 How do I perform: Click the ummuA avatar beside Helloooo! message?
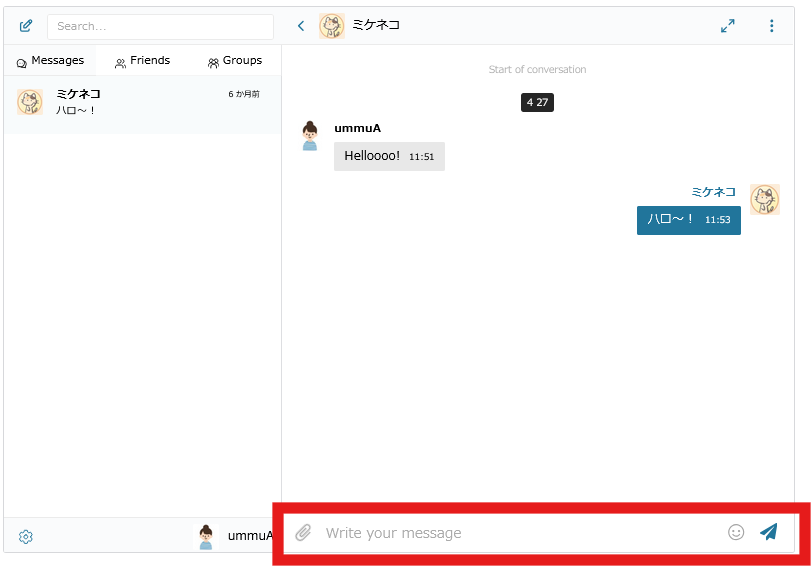point(310,136)
